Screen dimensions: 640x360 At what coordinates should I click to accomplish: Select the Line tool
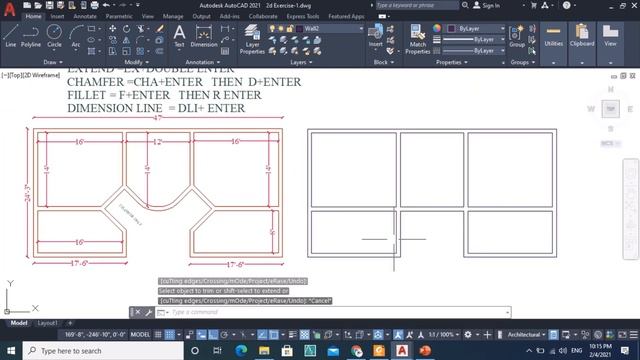click(x=11, y=36)
